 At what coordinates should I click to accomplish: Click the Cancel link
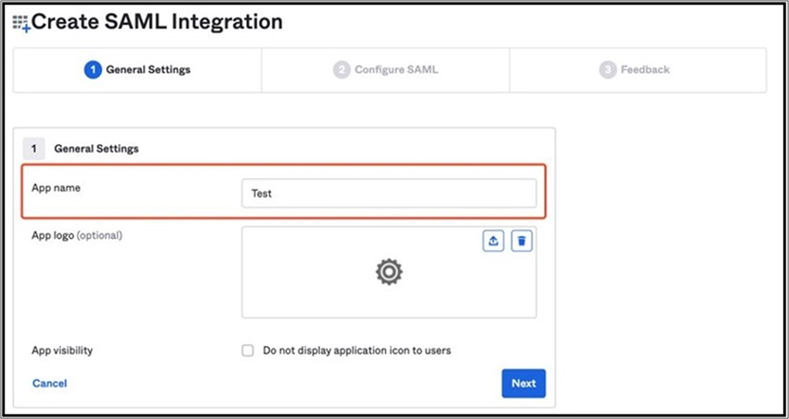(x=49, y=383)
